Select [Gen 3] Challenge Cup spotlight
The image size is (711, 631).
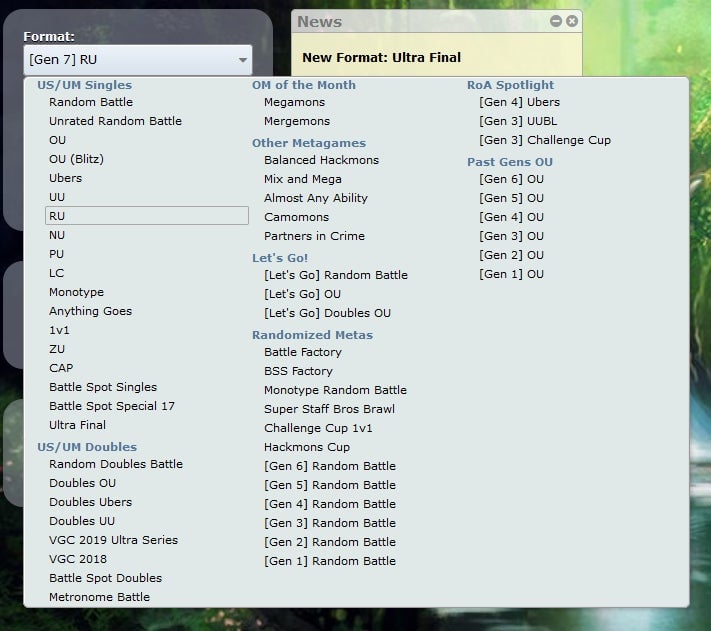(x=545, y=140)
